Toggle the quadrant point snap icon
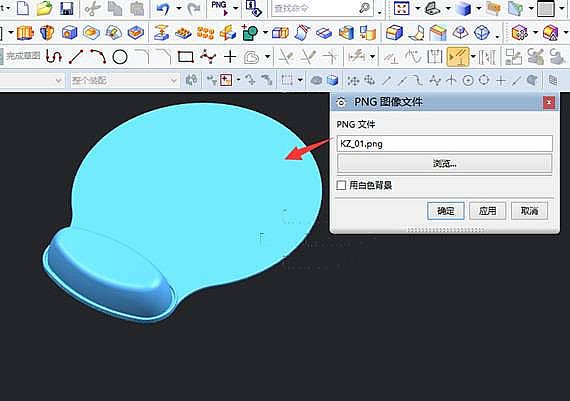The width and height of the screenshot is (570, 401). (484, 80)
